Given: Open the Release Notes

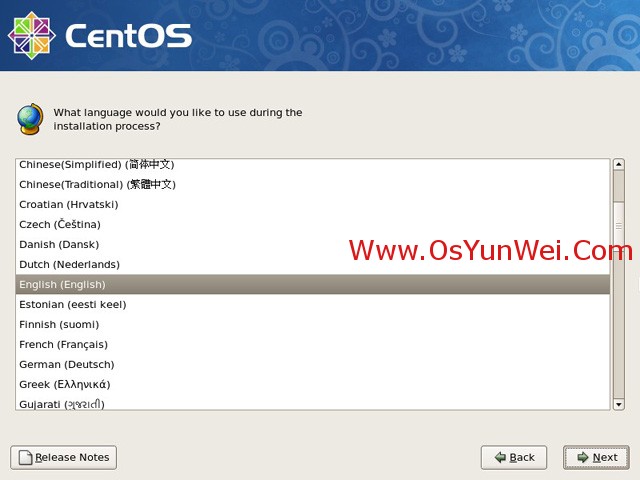Looking at the screenshot, I should click(x=64, y=458).
